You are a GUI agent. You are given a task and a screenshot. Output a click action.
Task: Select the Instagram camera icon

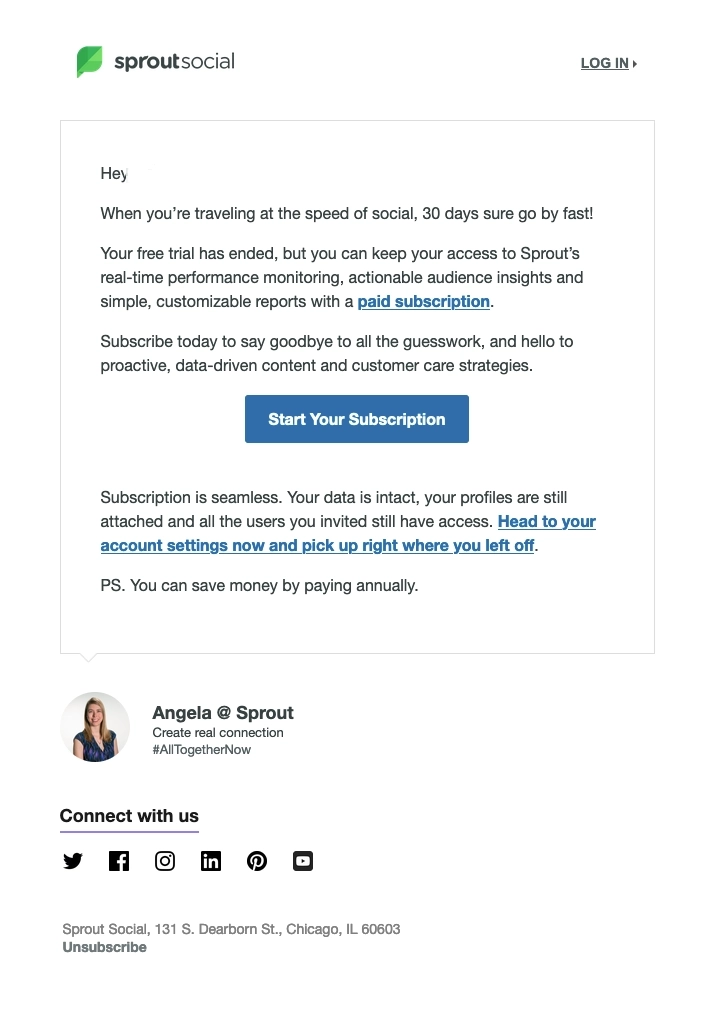tap(165, 860)
